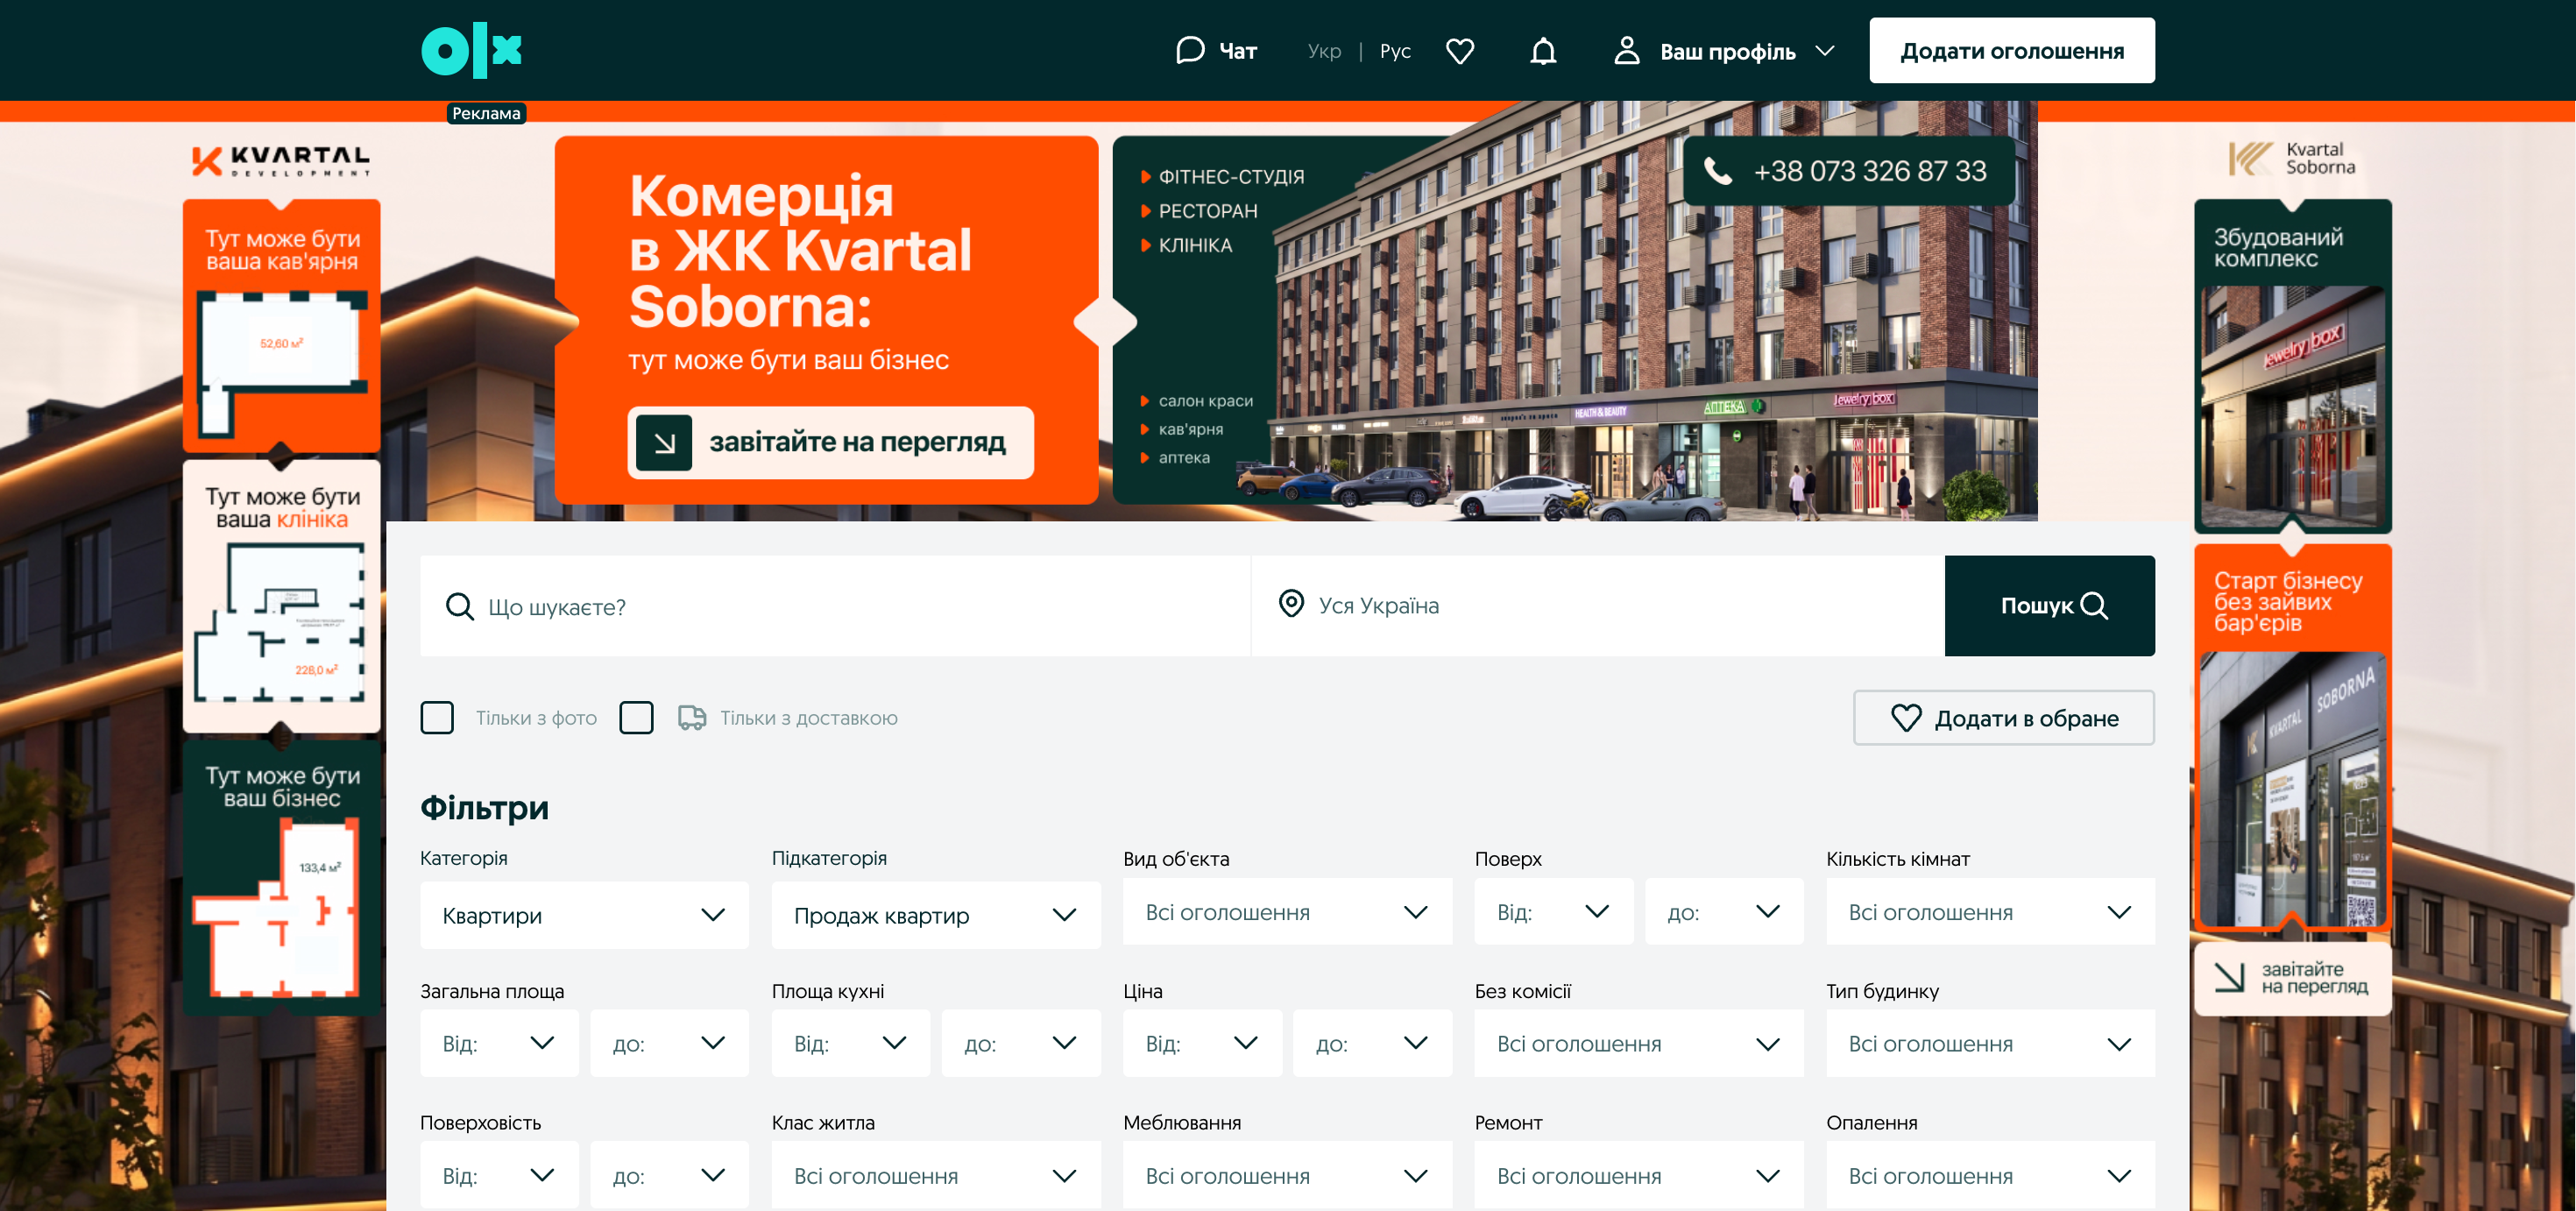2576x1211 pixels.
Task: Open the Поверх до dropdown
Action: pyautogui.click(x=1724, y=911)
